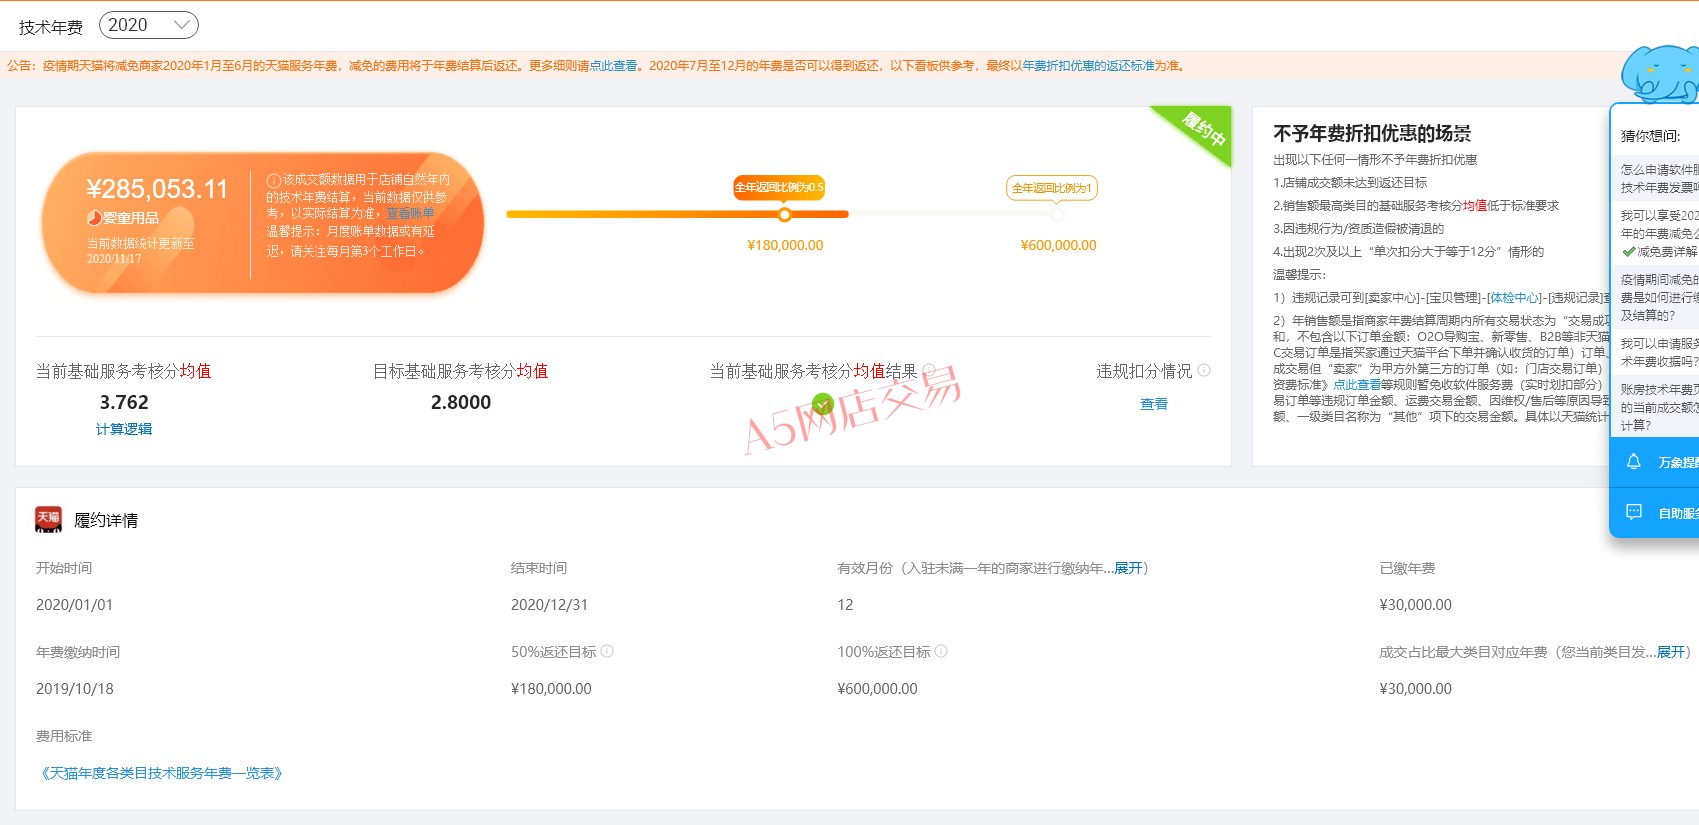Screen dimensions: 1699x825
Task: Click 全年返回比例为1 milestone label
Action: click(1051, 188)
